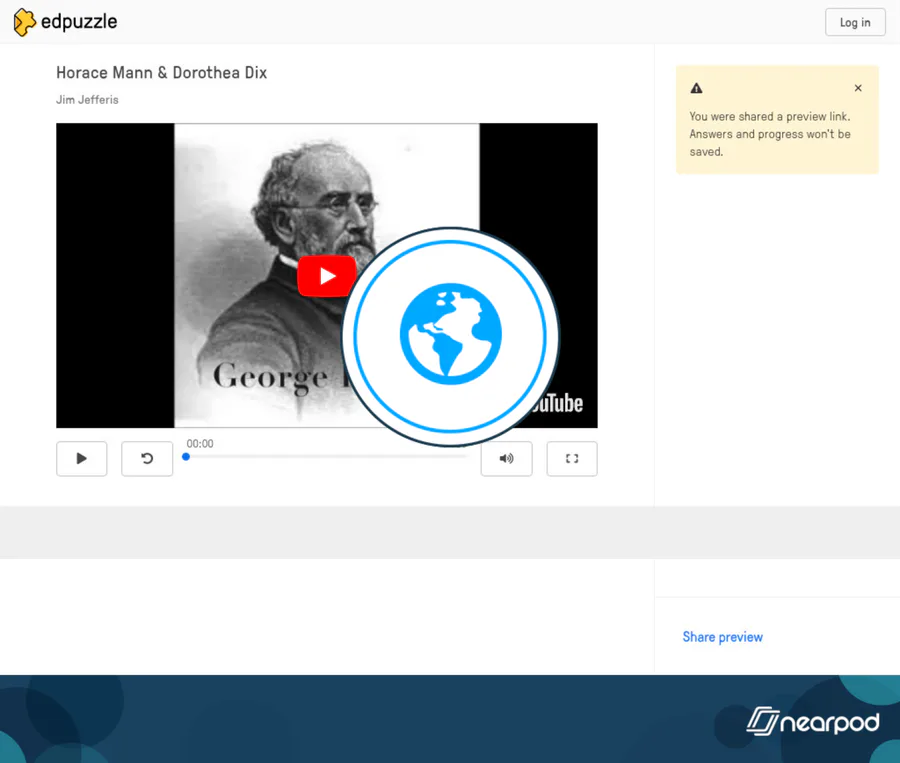This screenshot has height=763, width=900.
Task: Click the blue progress handle on timeline
Action: click(186, 457)
